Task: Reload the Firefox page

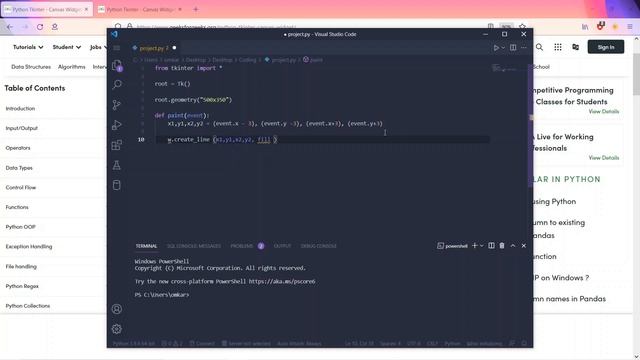Action: (x=40, y=27)
